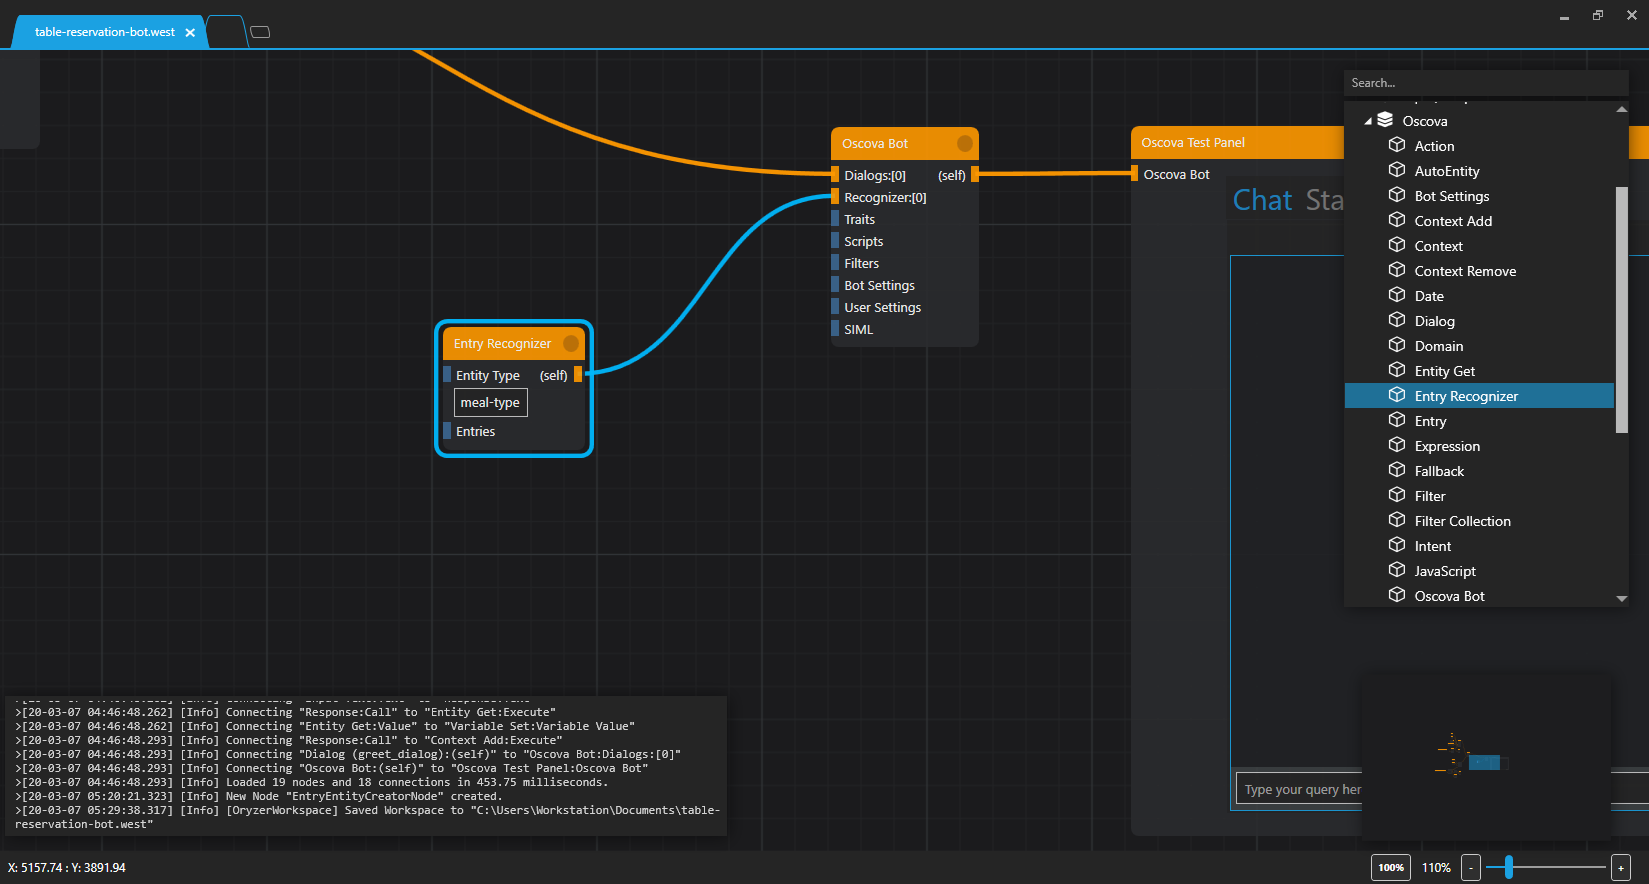
Task: Click the cube icon beside Domain
Action: (x=1397, y=345)
